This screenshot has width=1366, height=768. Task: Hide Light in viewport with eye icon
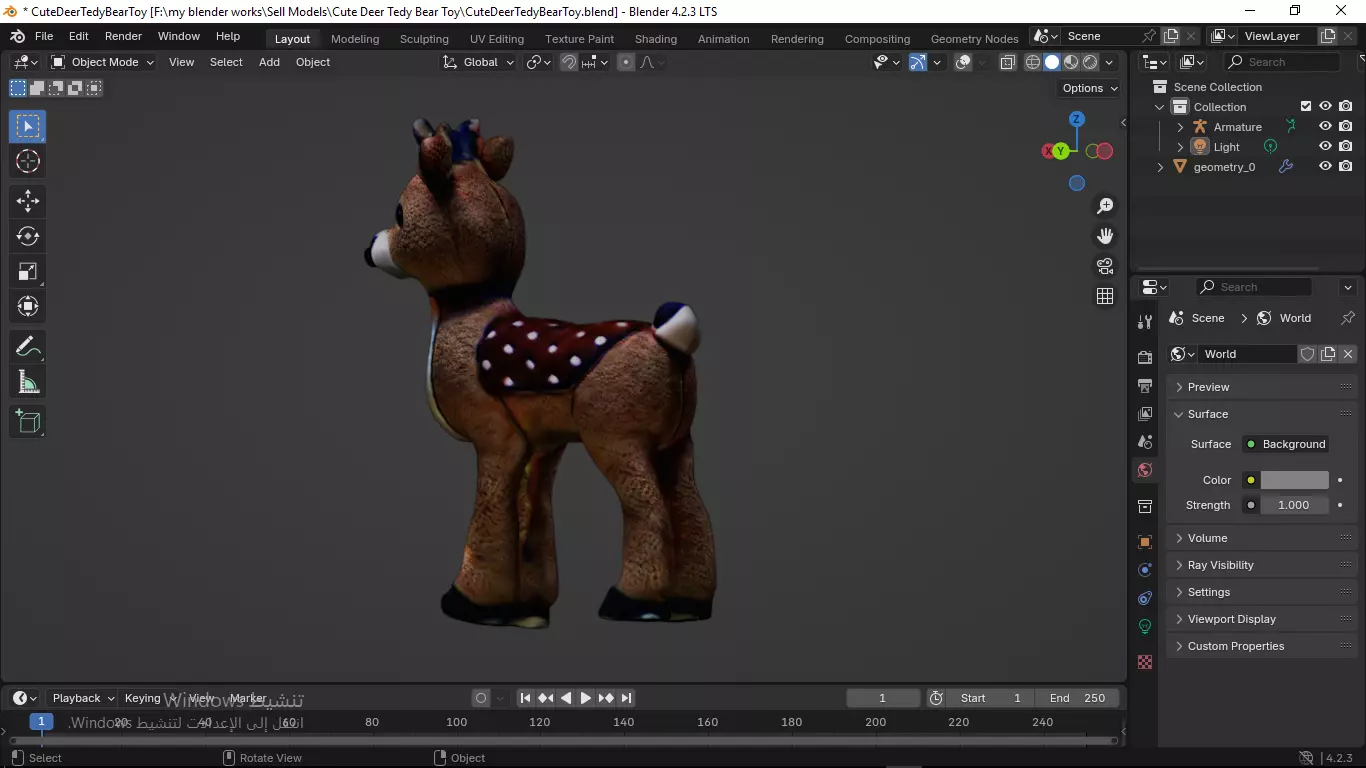point(1325,146)
